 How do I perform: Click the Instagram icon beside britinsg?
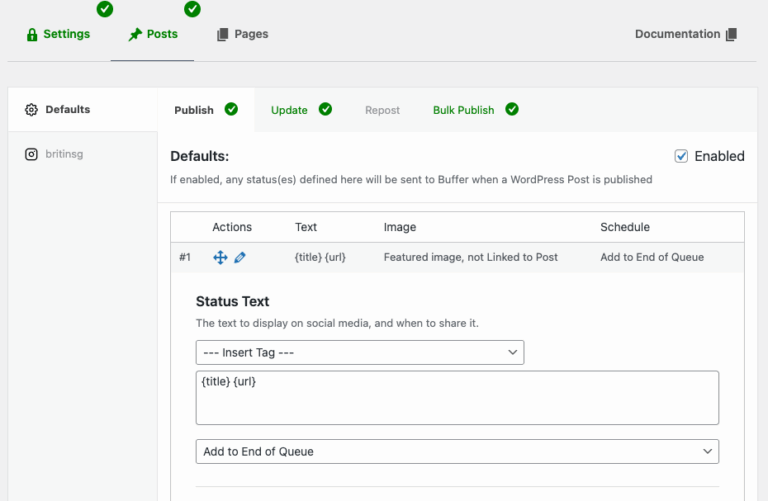pos(31,154)
